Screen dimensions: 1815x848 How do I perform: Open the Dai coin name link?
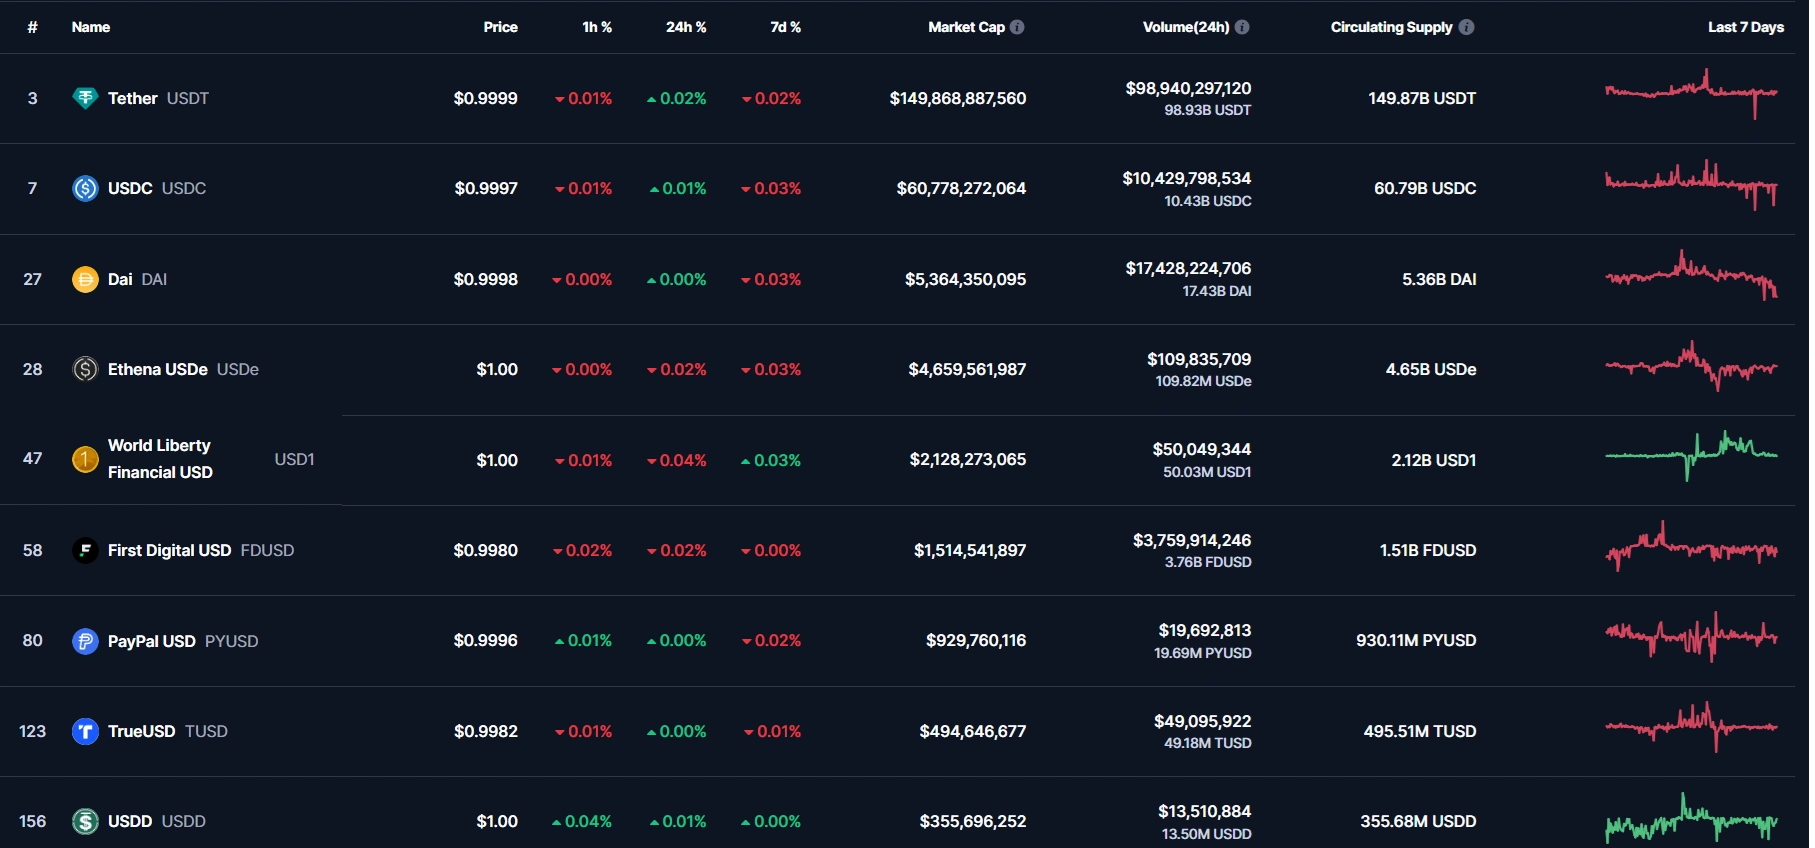click(x=120, y=279)
